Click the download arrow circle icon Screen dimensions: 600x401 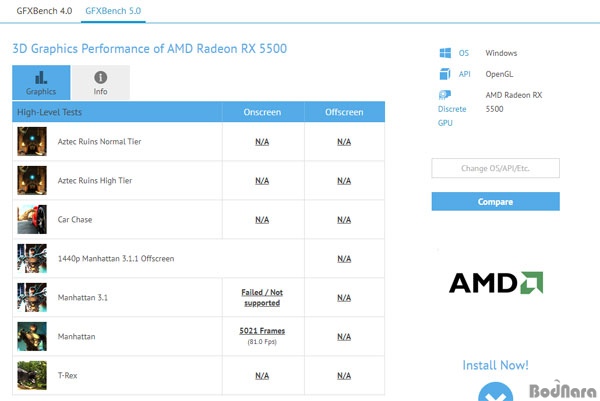pyautogui.click(x=496, y=392)
